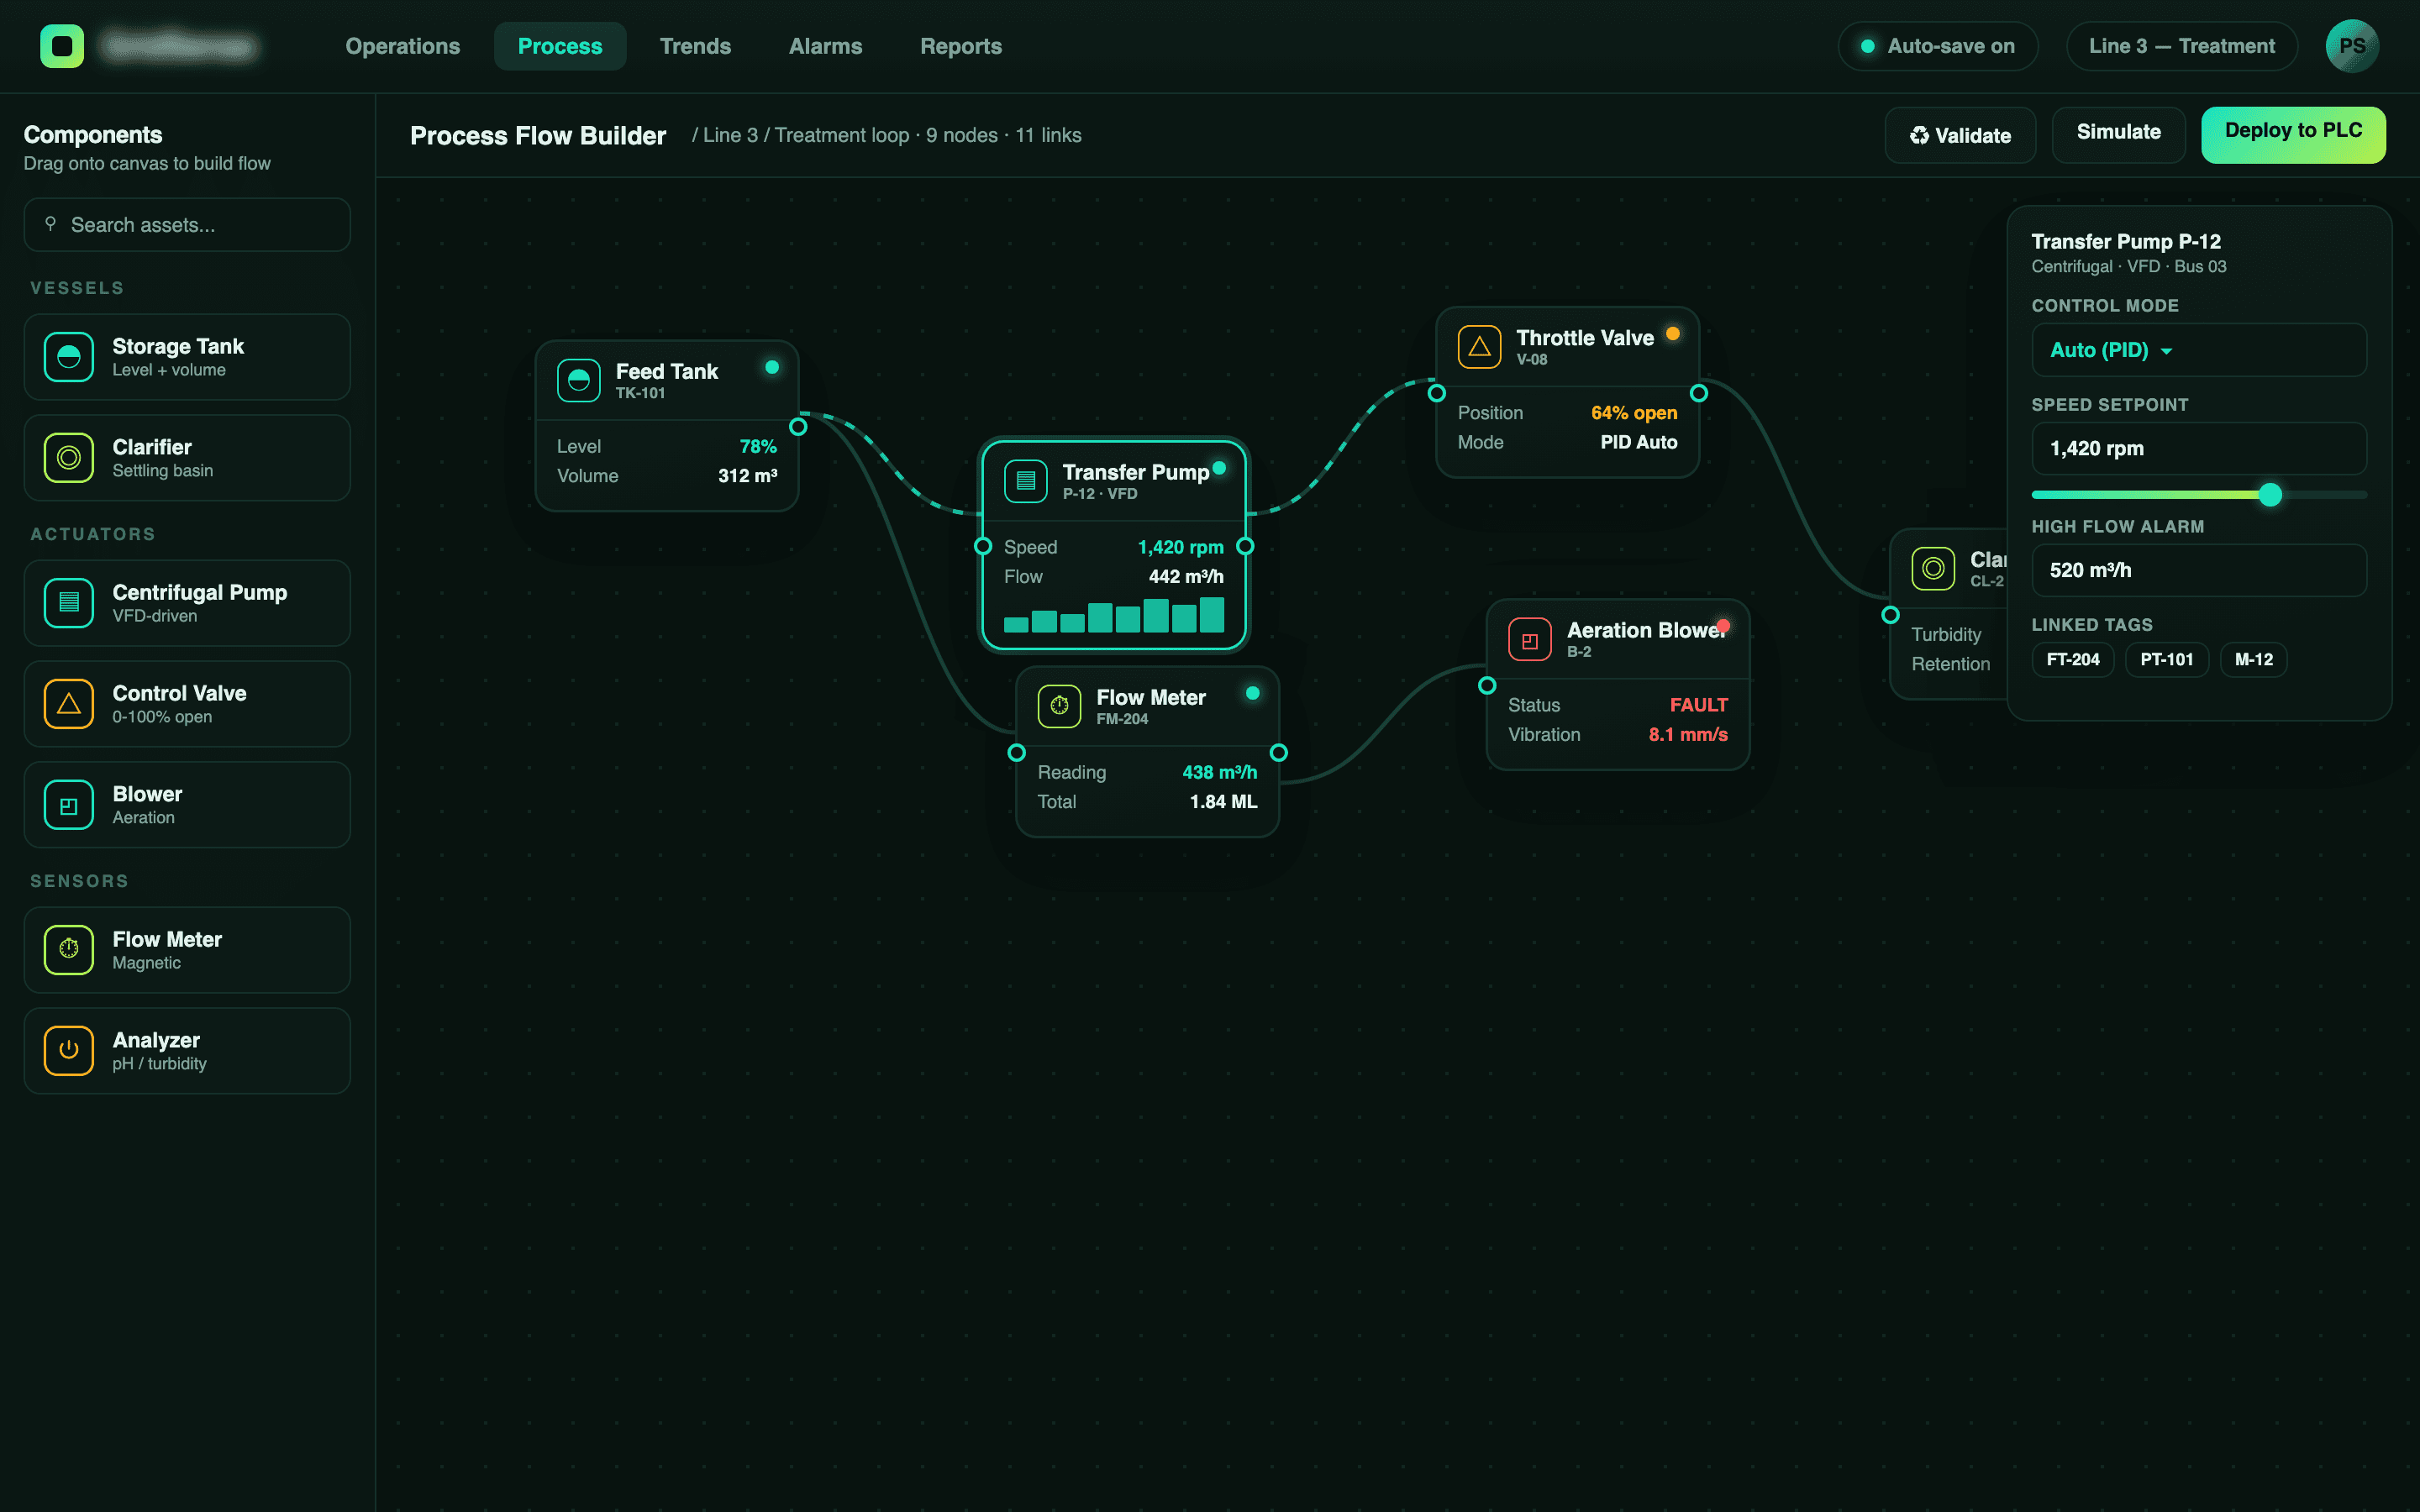
Task: Click the M-12 linked tag
Action: tap(2253, 659)
